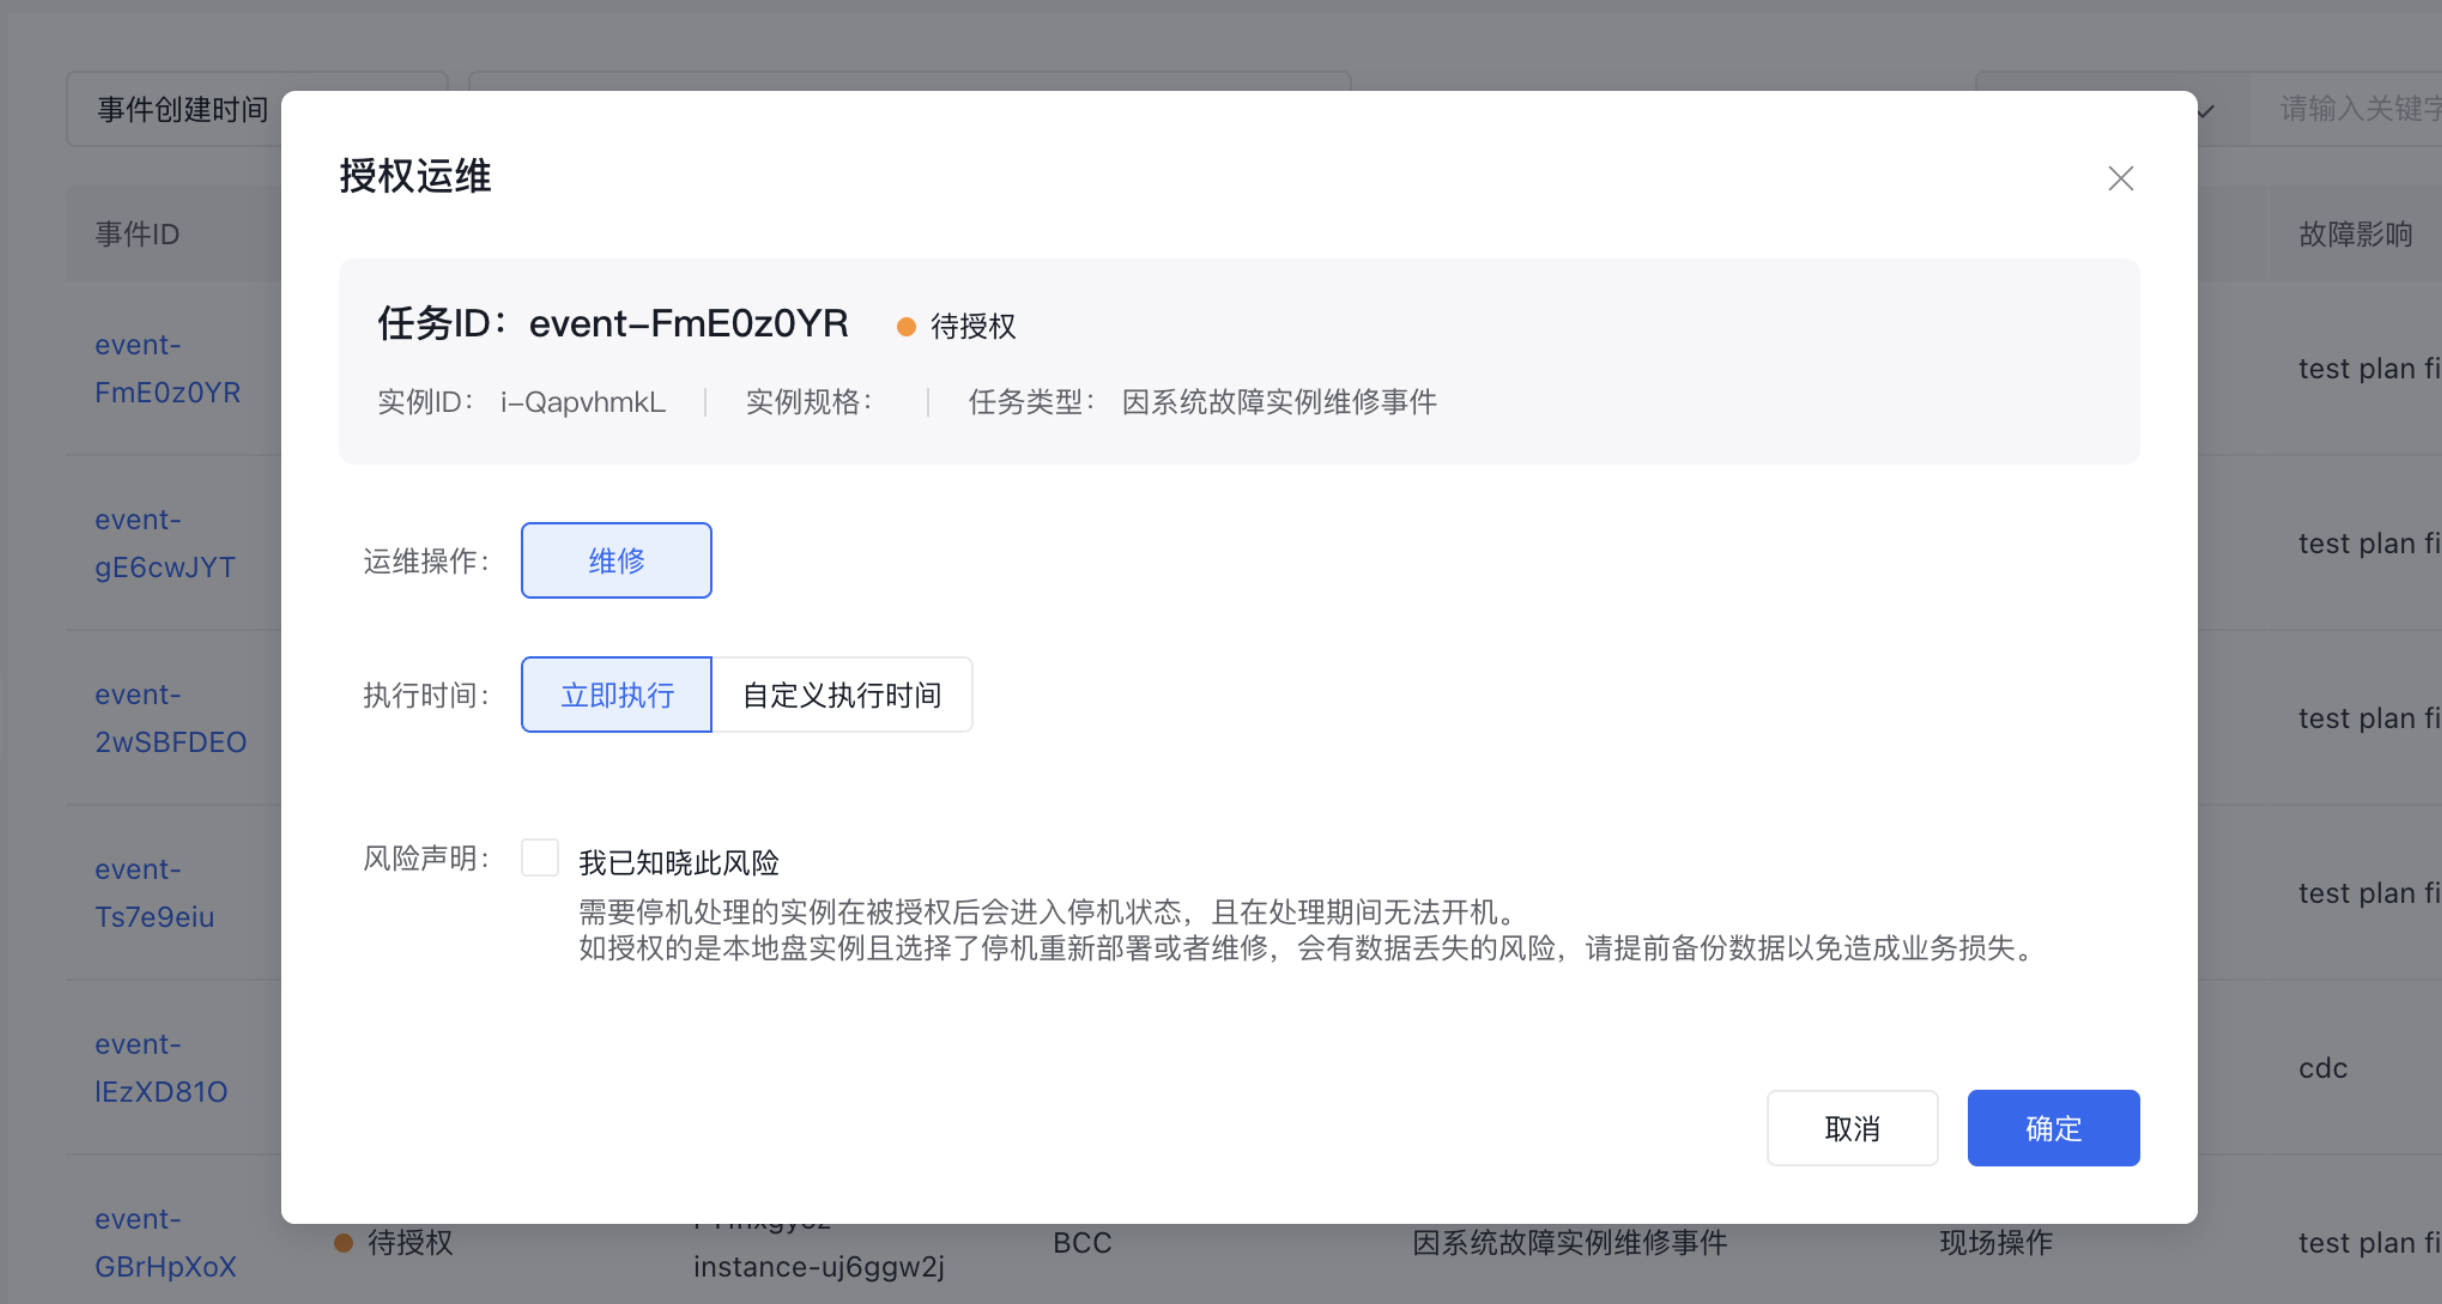The width and height of the screenshot is (2442, 1304).
Task: Open event-IEzXD81O link in background table
Action: point(161,1068)
